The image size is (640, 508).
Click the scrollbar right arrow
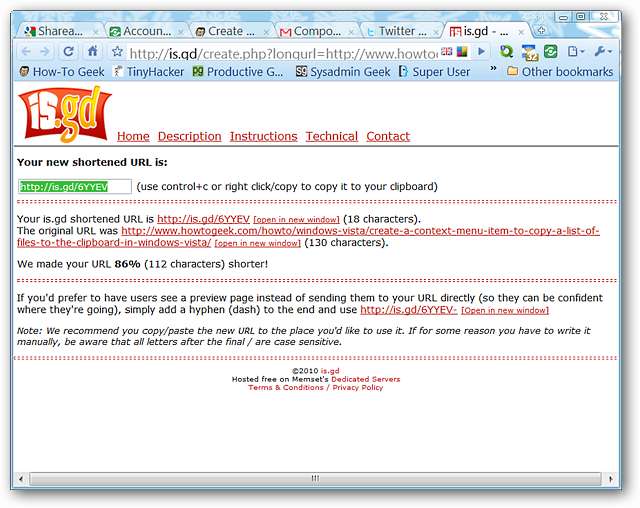tap(610, 478)
